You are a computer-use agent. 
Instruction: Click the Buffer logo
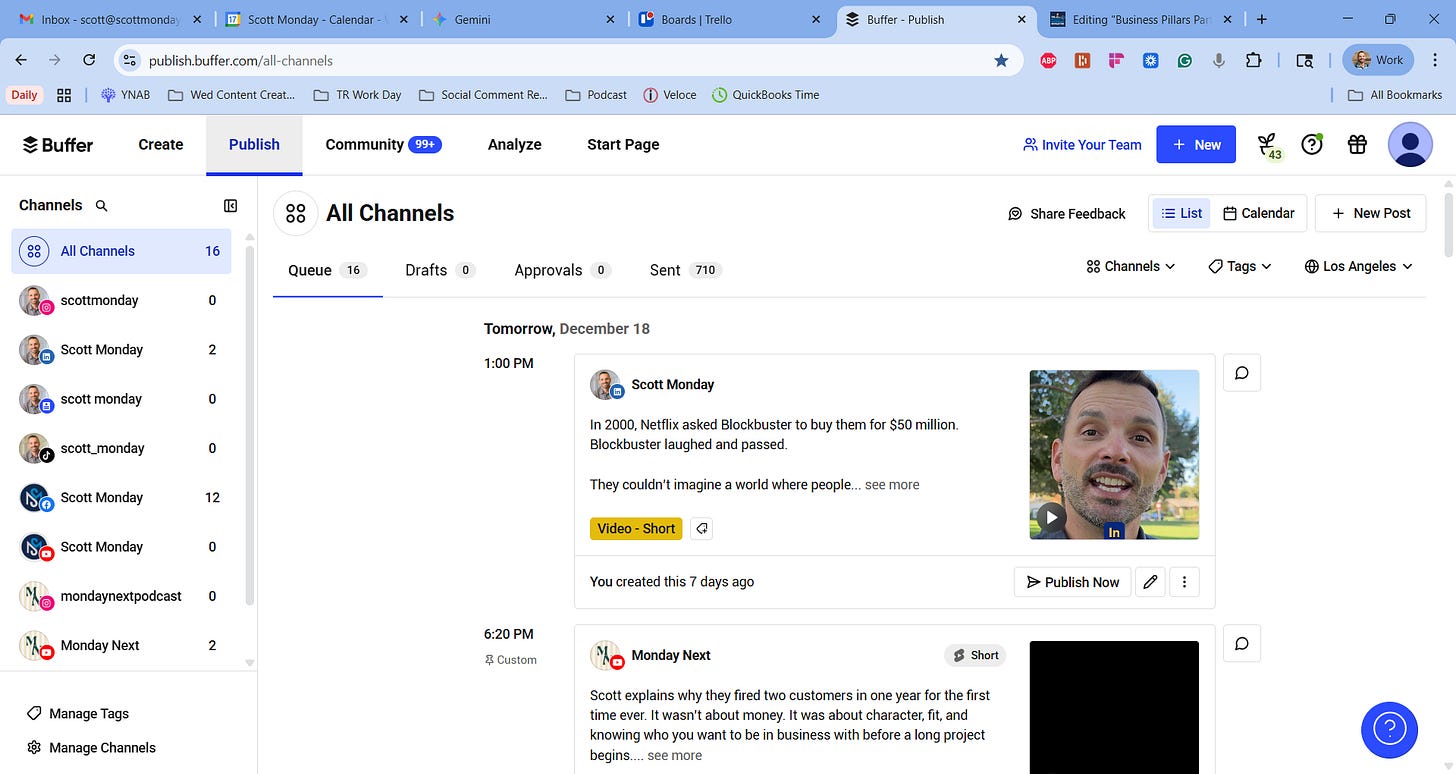(58, 145)
